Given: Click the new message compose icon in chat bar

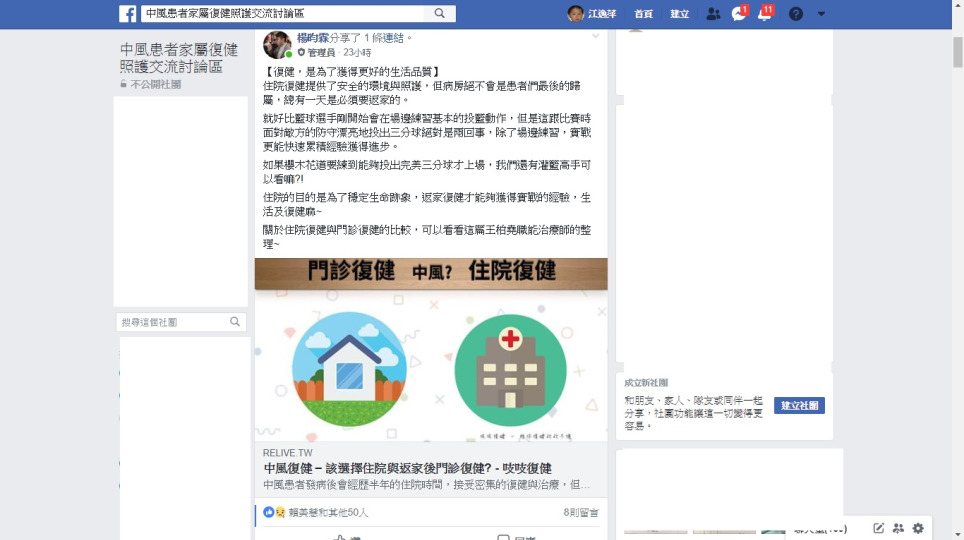Looking at the screenshot, I should click(x=879, y=528).
